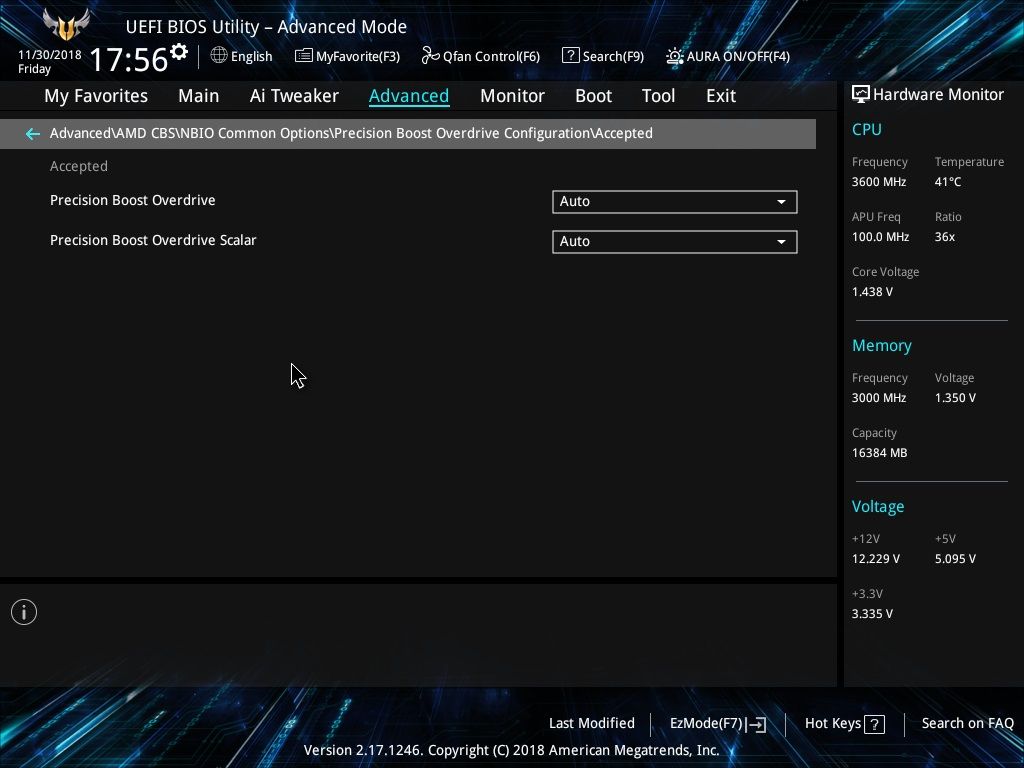Click +5V reading 5.095 V

[x=955, y=559]
